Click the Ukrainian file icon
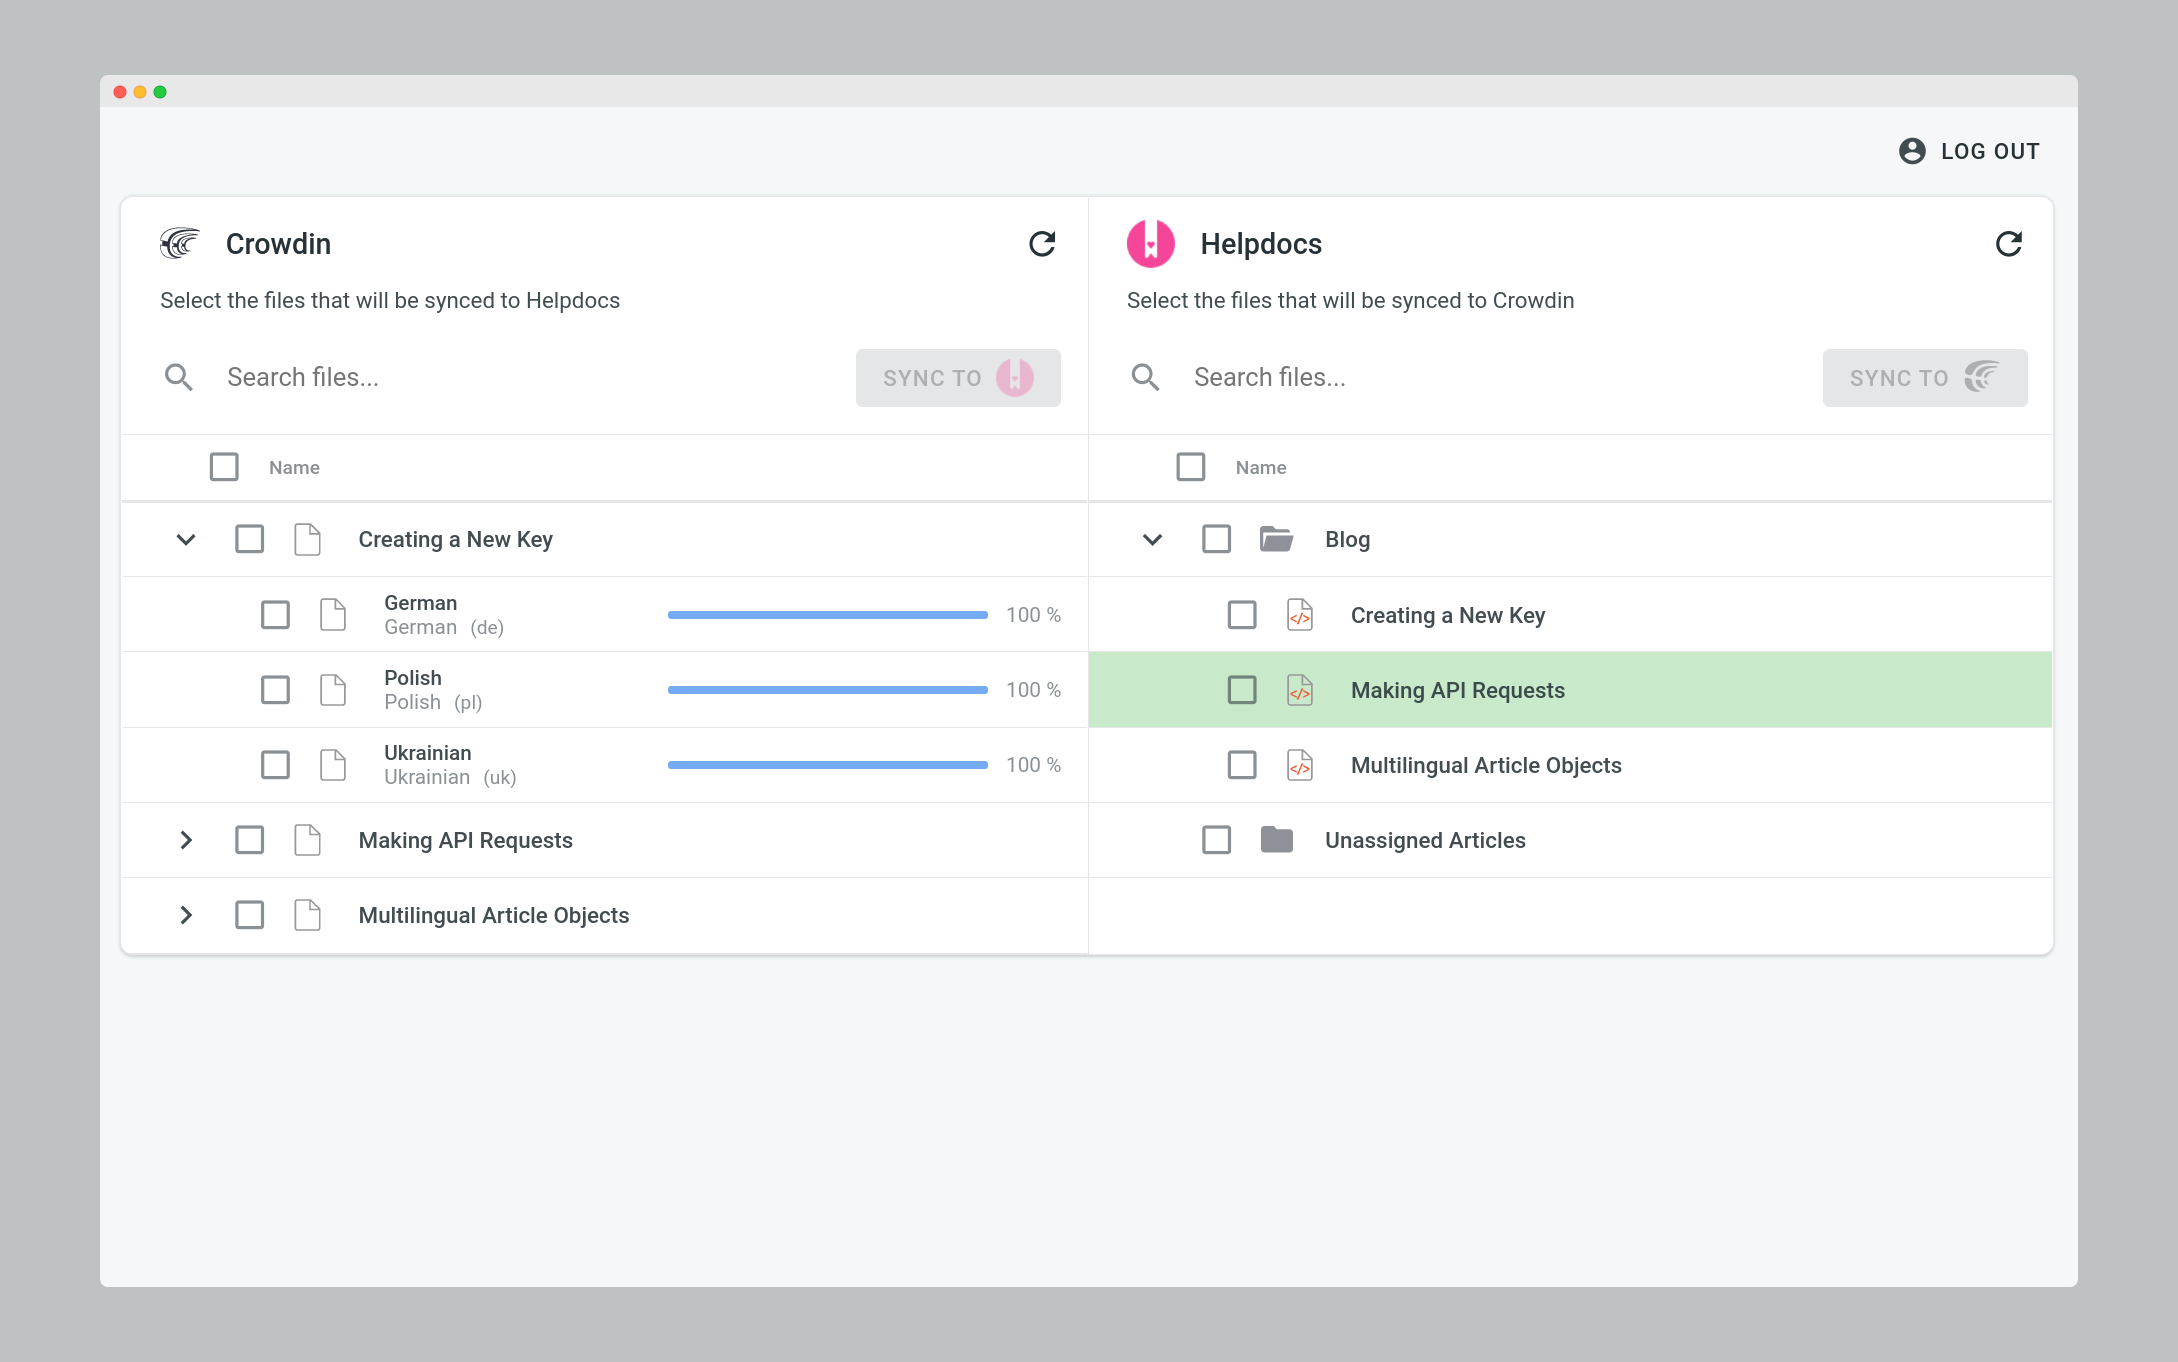2178x1362 pixels. click(333, 765)
